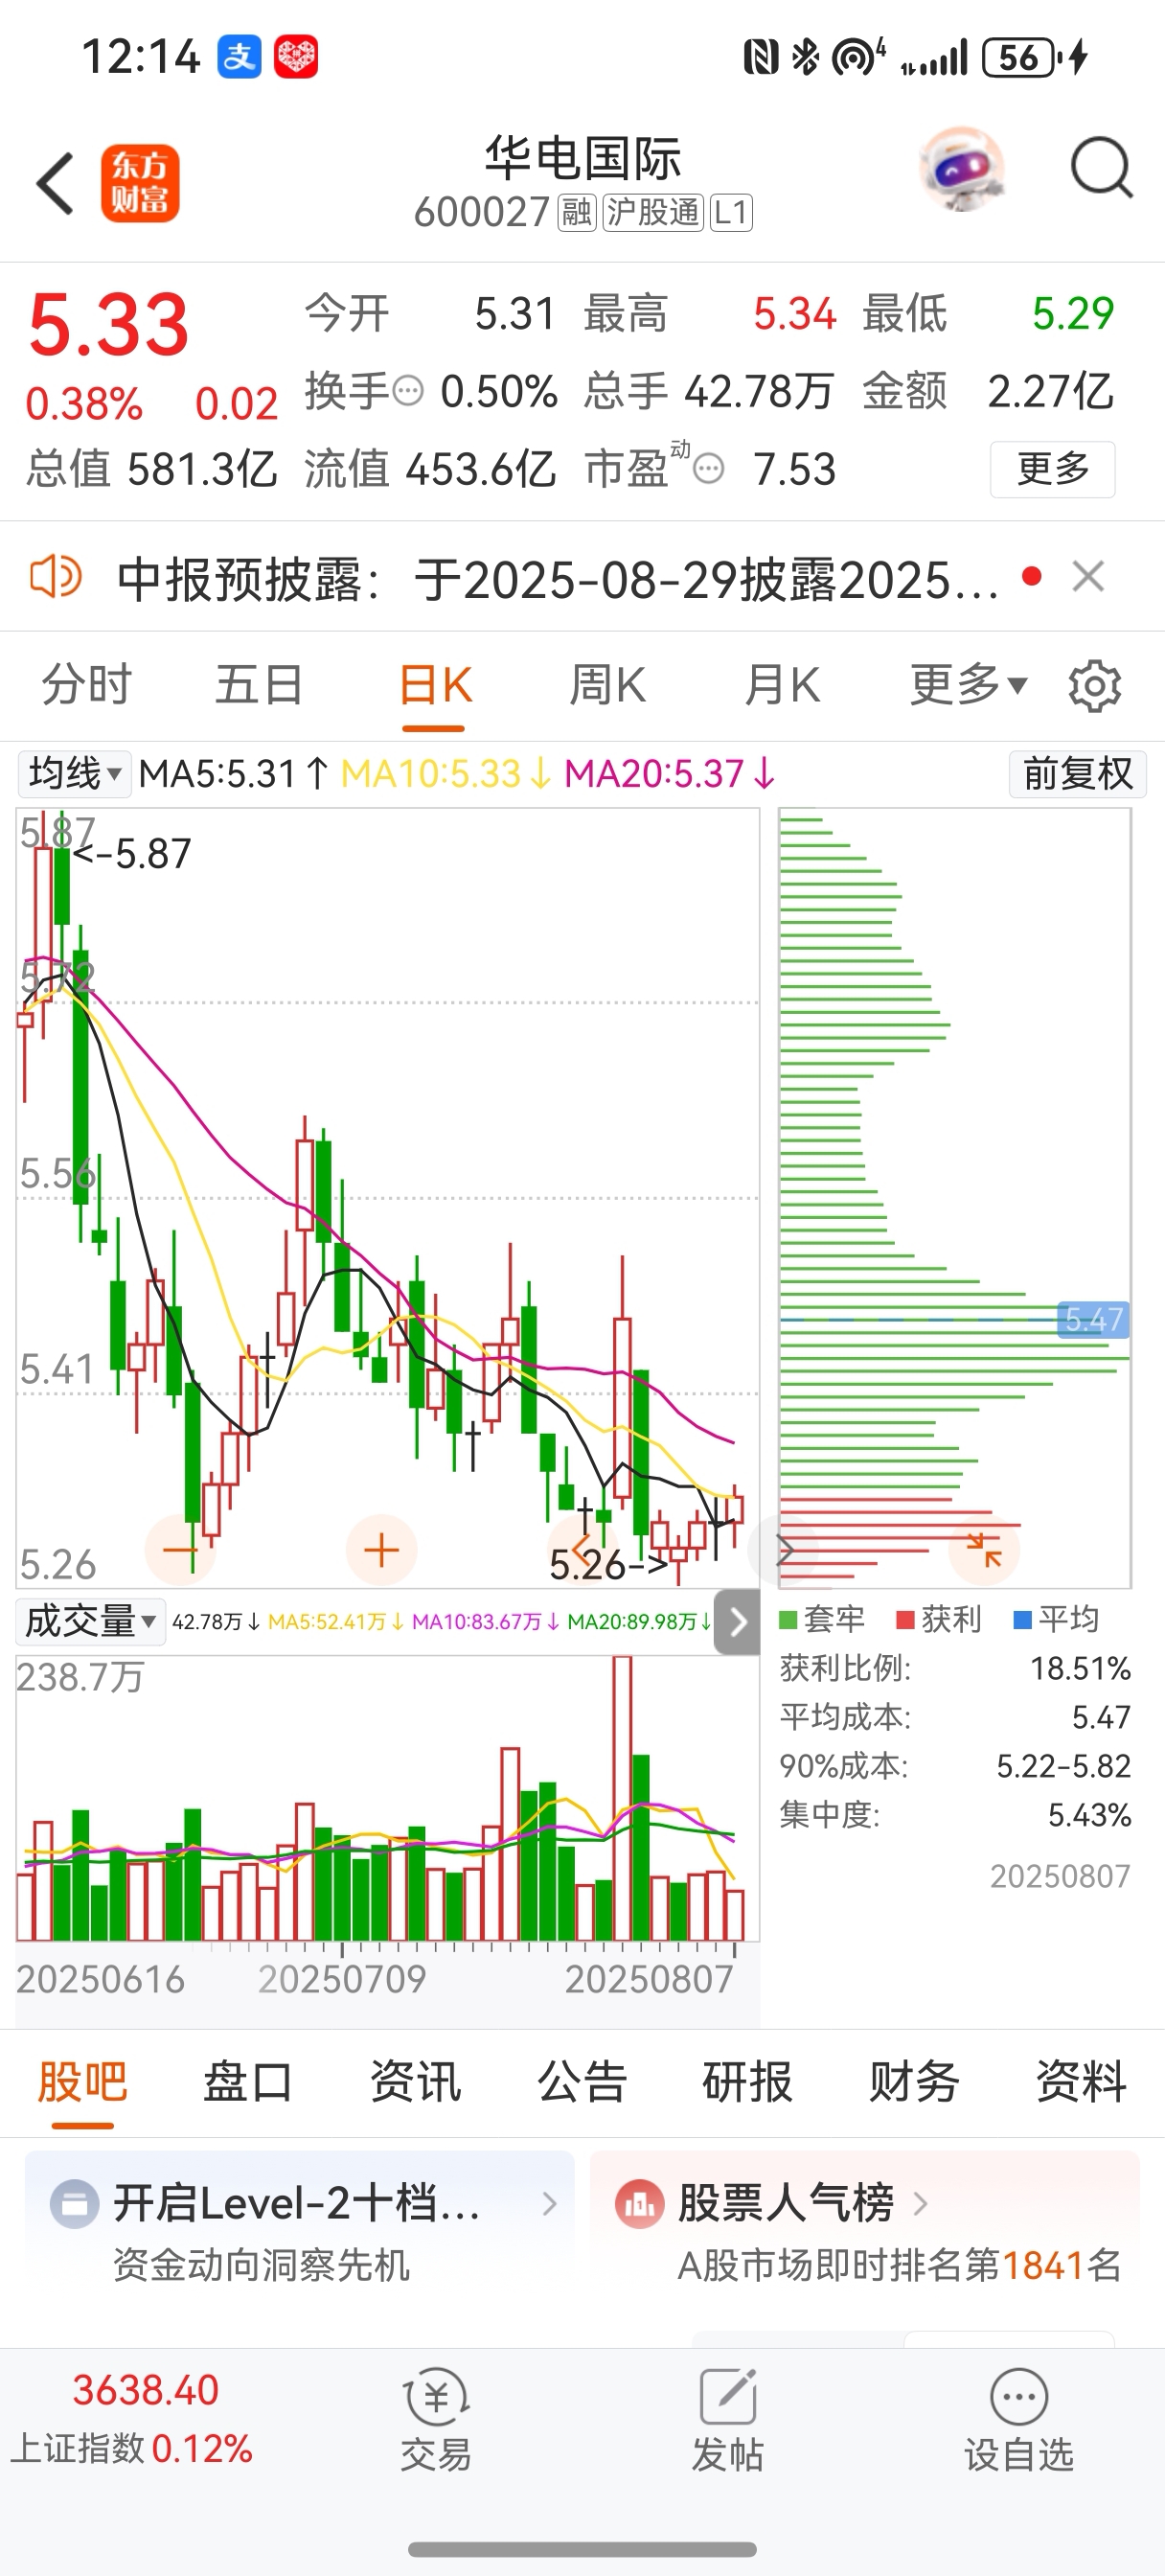Tap the L1 level tag
Screen dimensions: 1165x2576
click(x=731, y=213)
